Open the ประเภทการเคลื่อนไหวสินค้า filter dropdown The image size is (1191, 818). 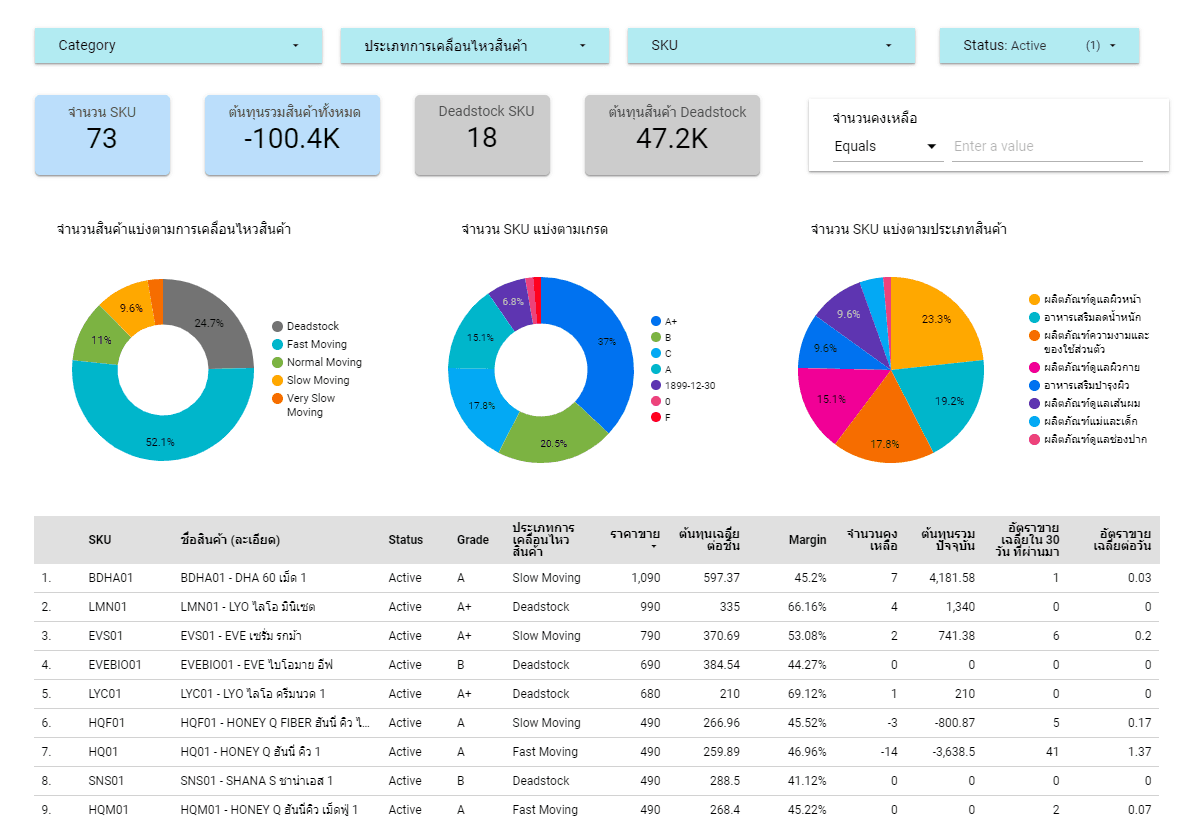pos(473,45)
